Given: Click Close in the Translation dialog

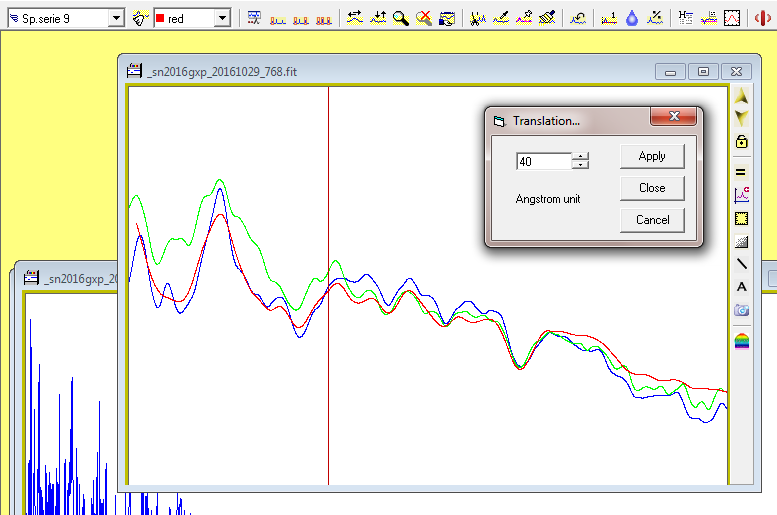Looking at the screenshot, I should click(x=652, y=188).
